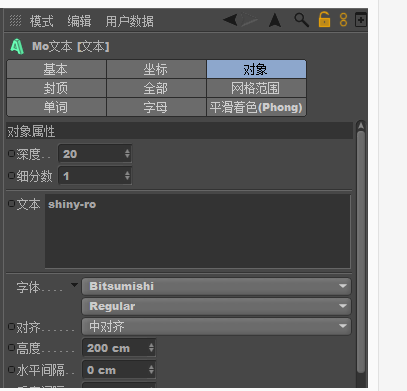Screen dimensions: 407x391
Task: Open the 模式 menu
Action: click(x=41, y=21)
